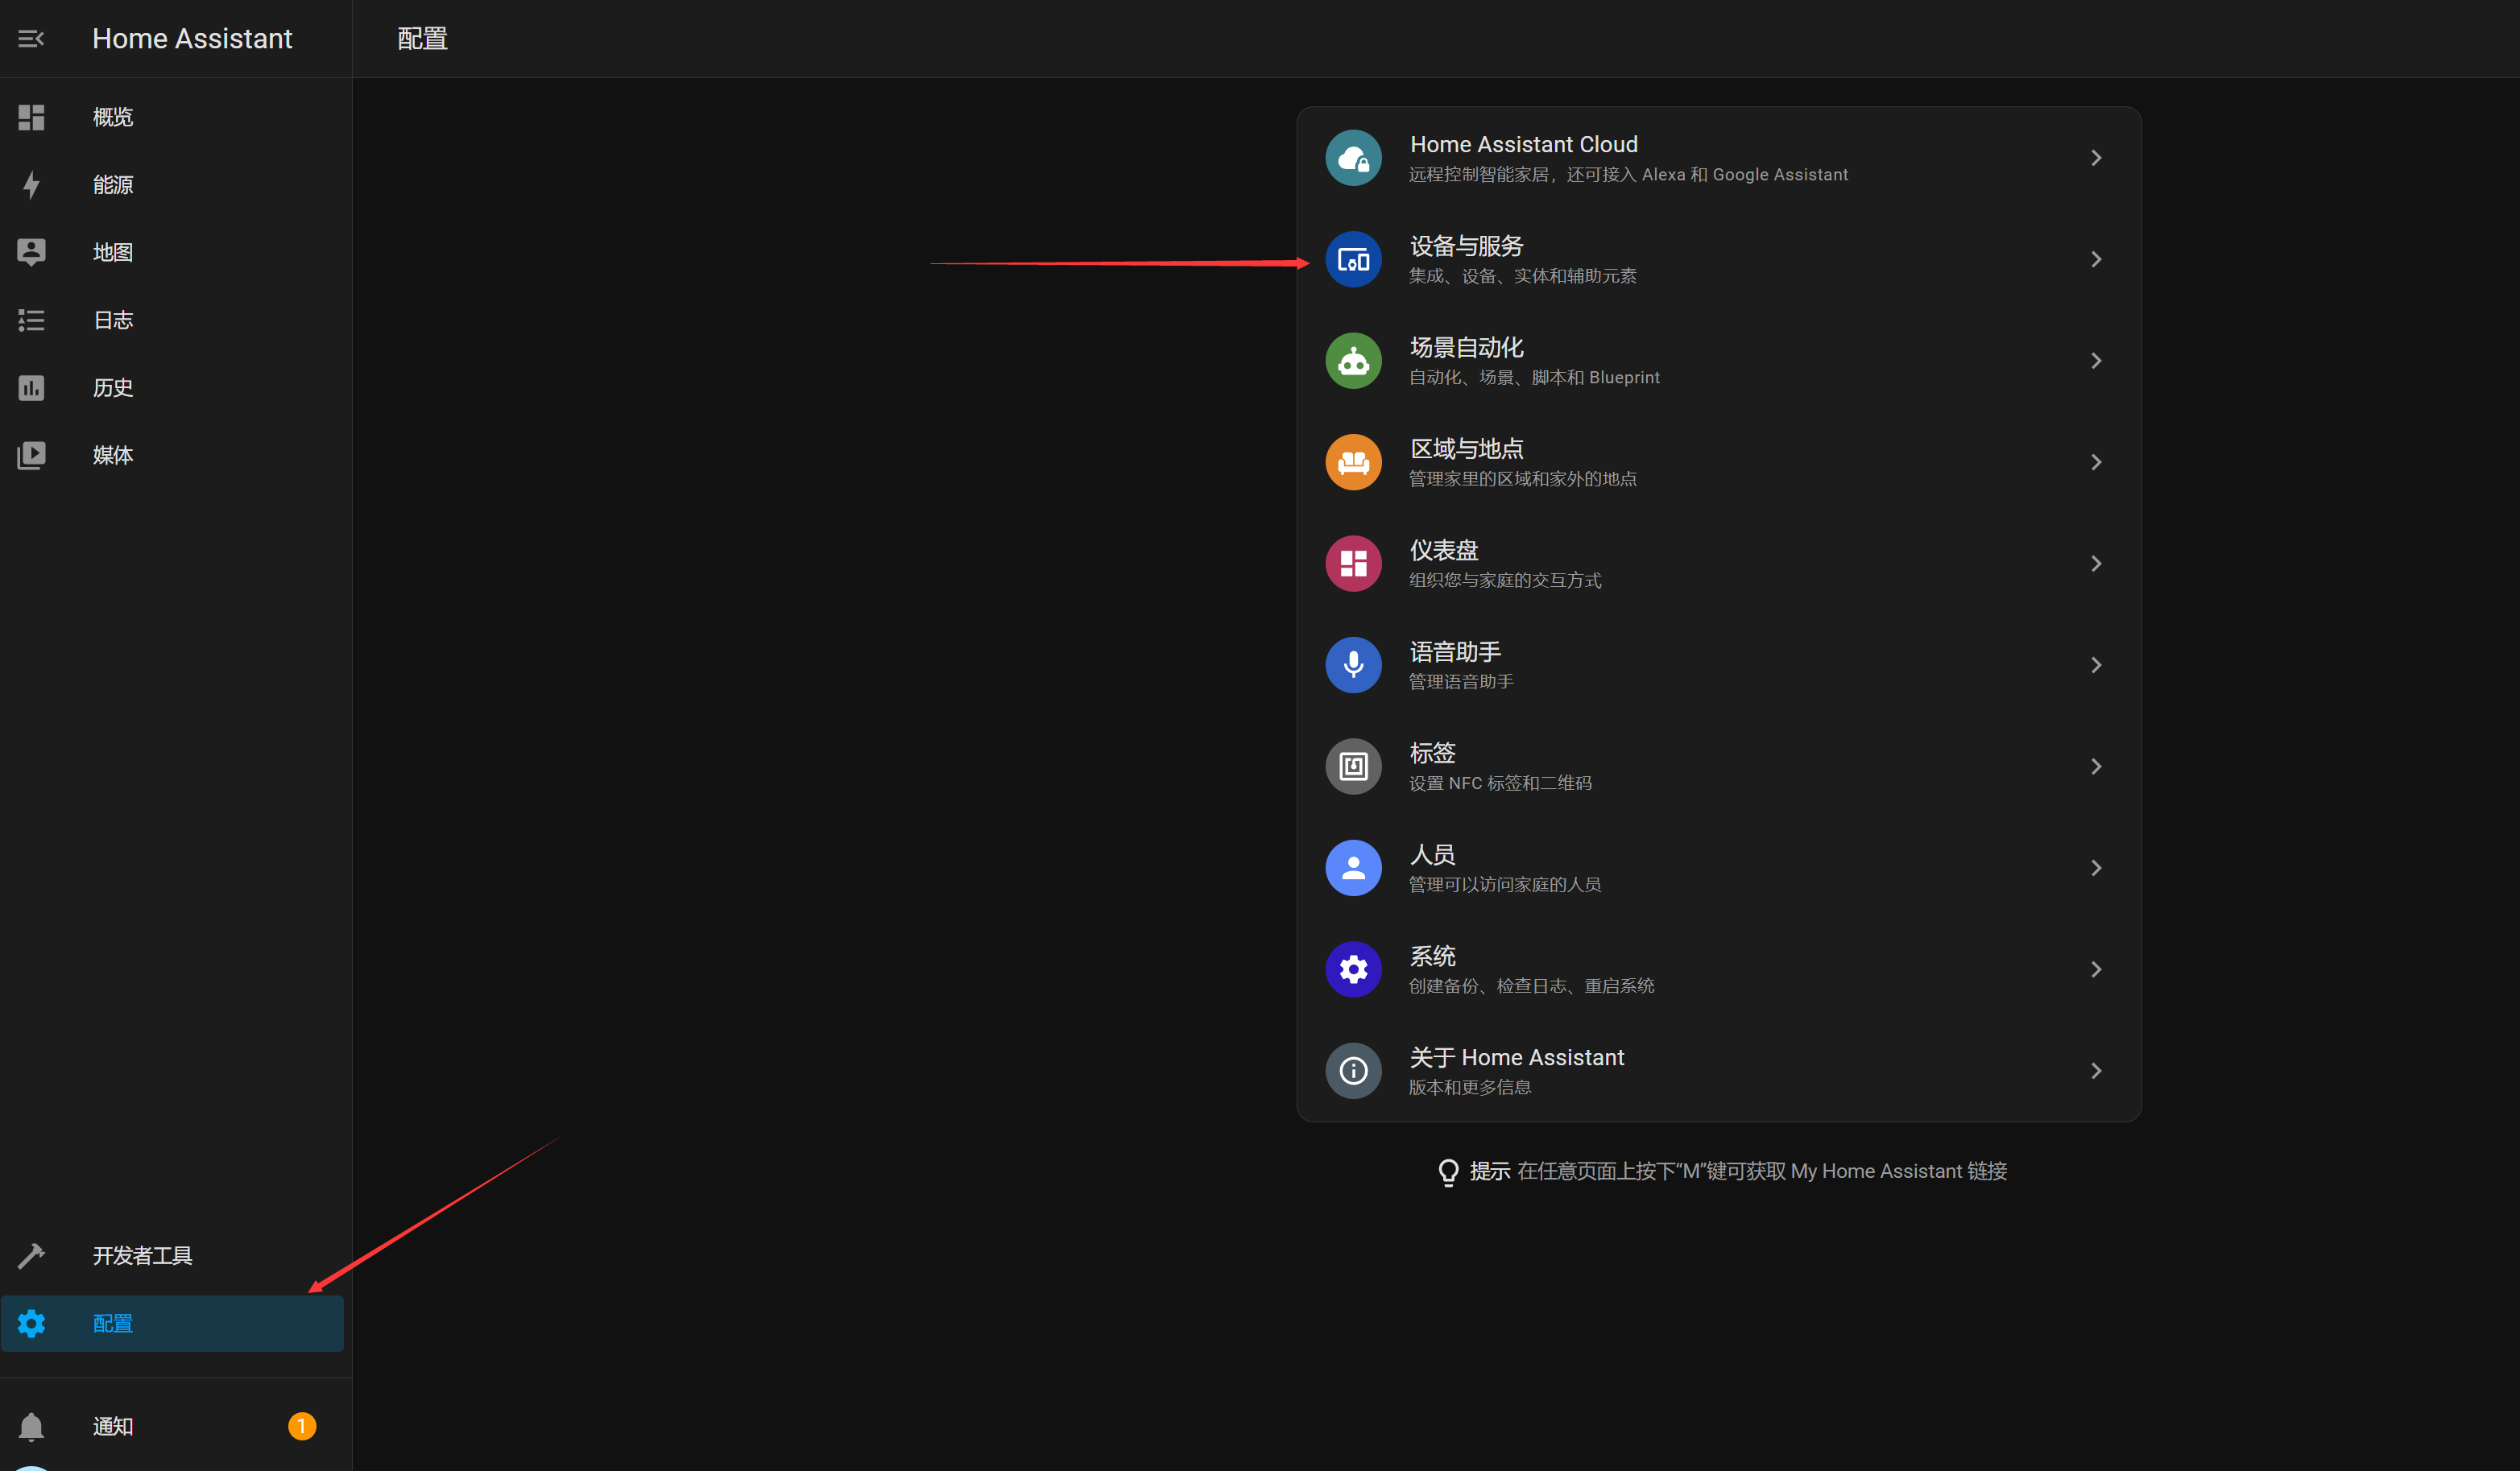Expand 关于 Home Assistant row chevron
2520x1471 pixels.
coord(2096,1071)
